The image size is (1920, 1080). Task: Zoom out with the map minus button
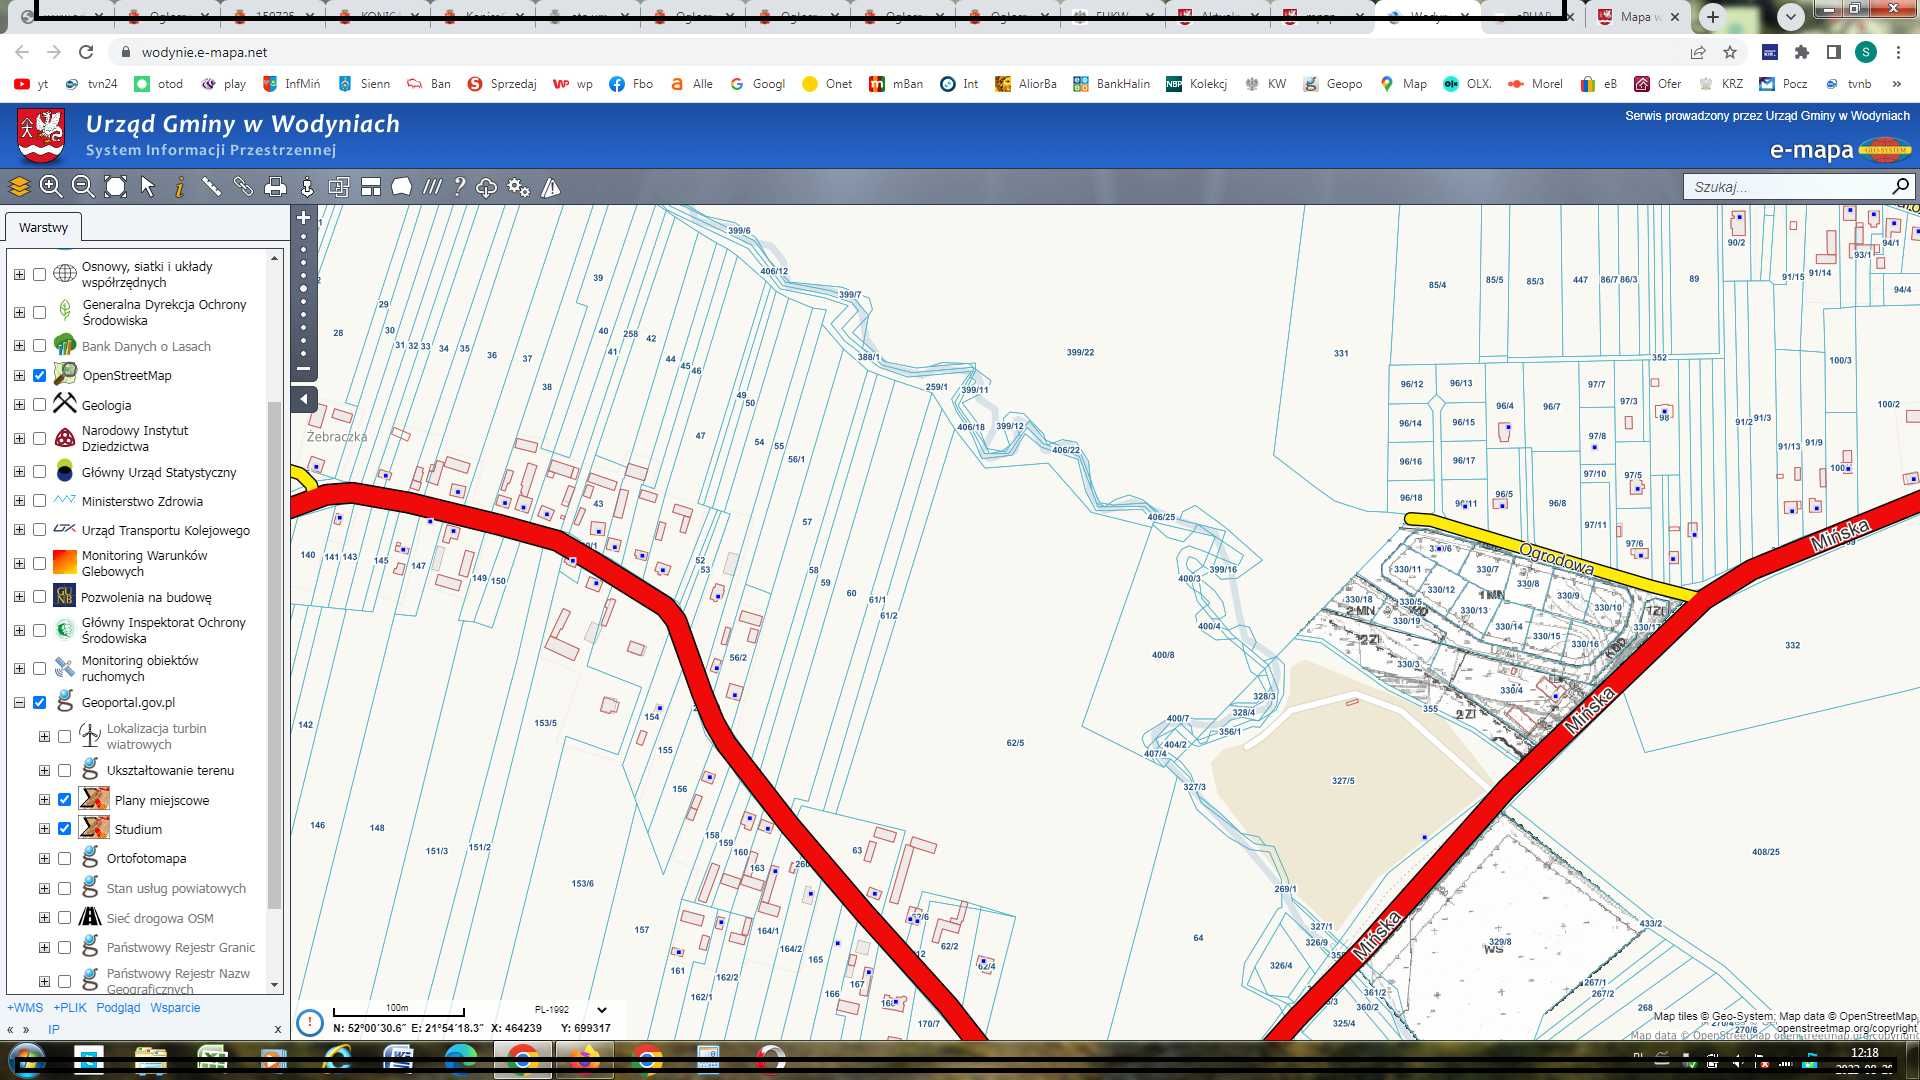point(304,368)
